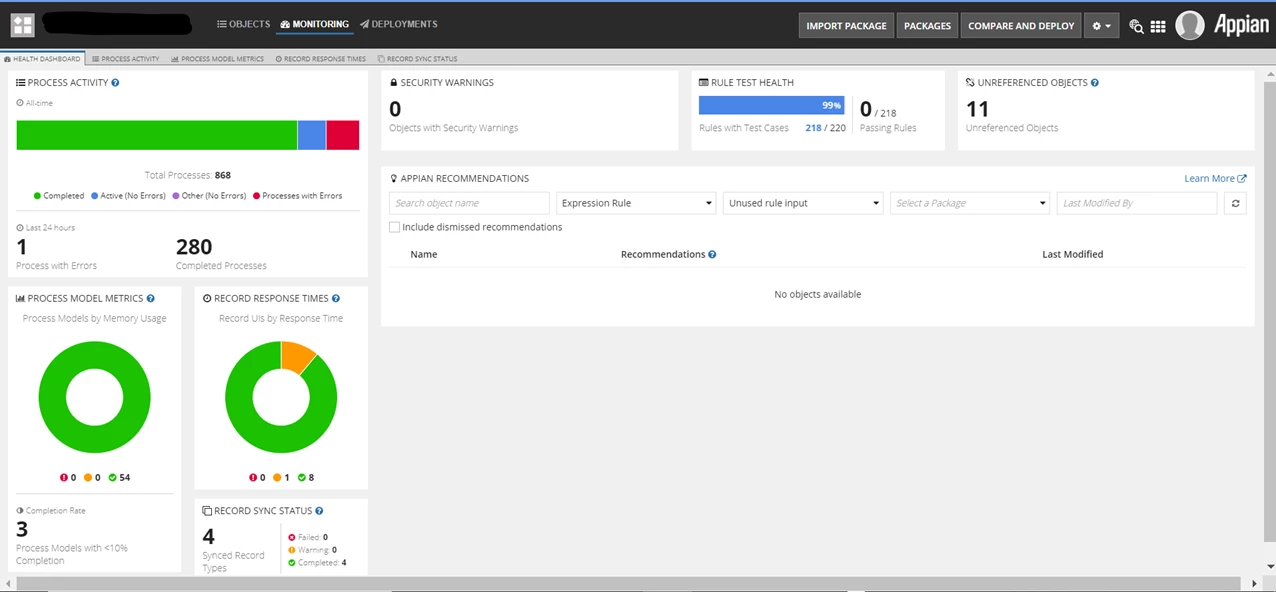Click the global search globe icon
The height and width of the screenshot is (592, 1276).
point(1136,26)
